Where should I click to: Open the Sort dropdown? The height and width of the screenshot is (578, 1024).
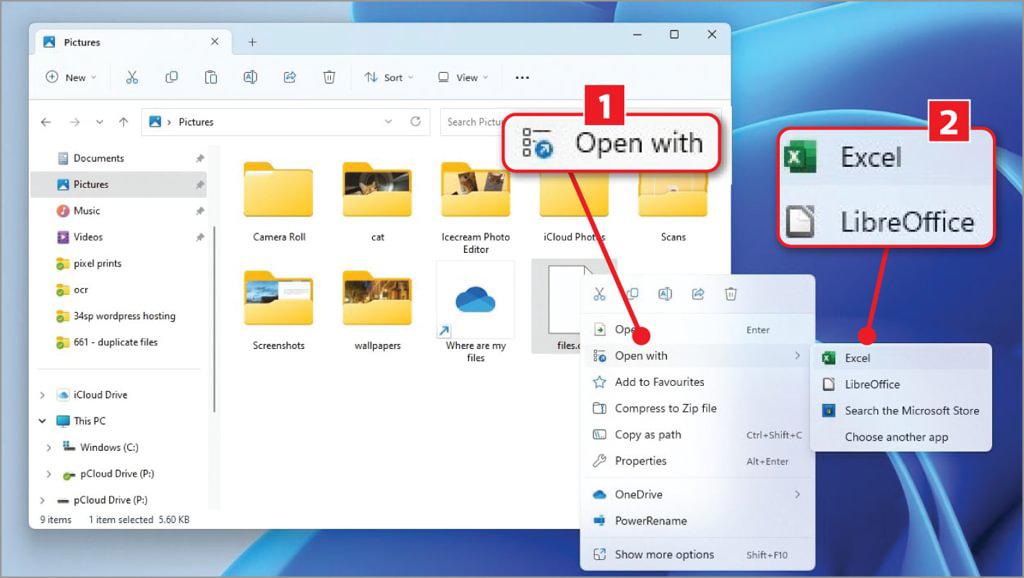(x=389, y=78)
